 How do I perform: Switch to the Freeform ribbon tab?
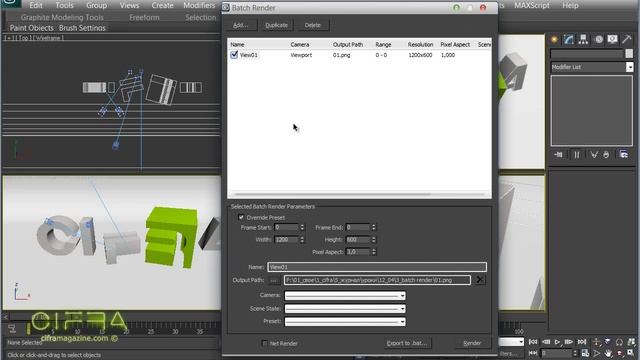(144, 17)
